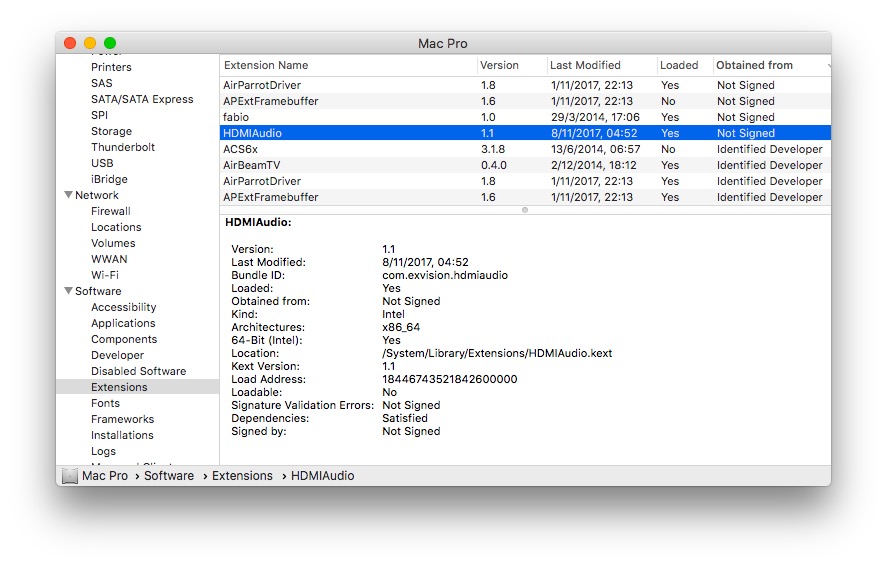Open Installations under Software
Screen dimensions: 887x566
(122, 435)
